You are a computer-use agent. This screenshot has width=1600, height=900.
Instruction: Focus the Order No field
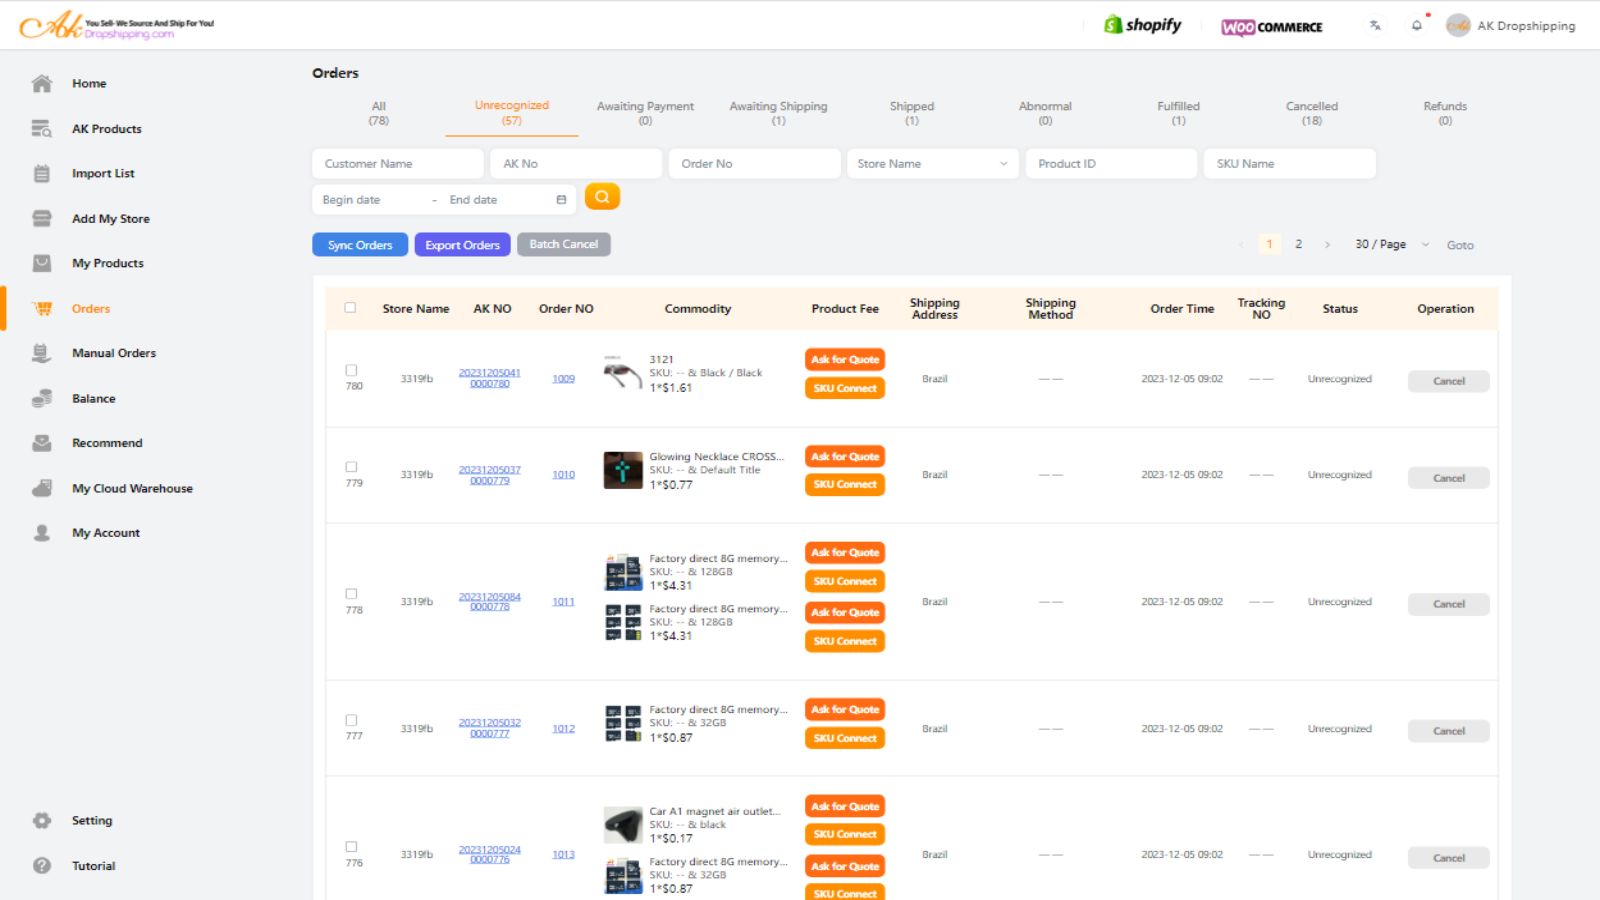[x=754, y=164]
